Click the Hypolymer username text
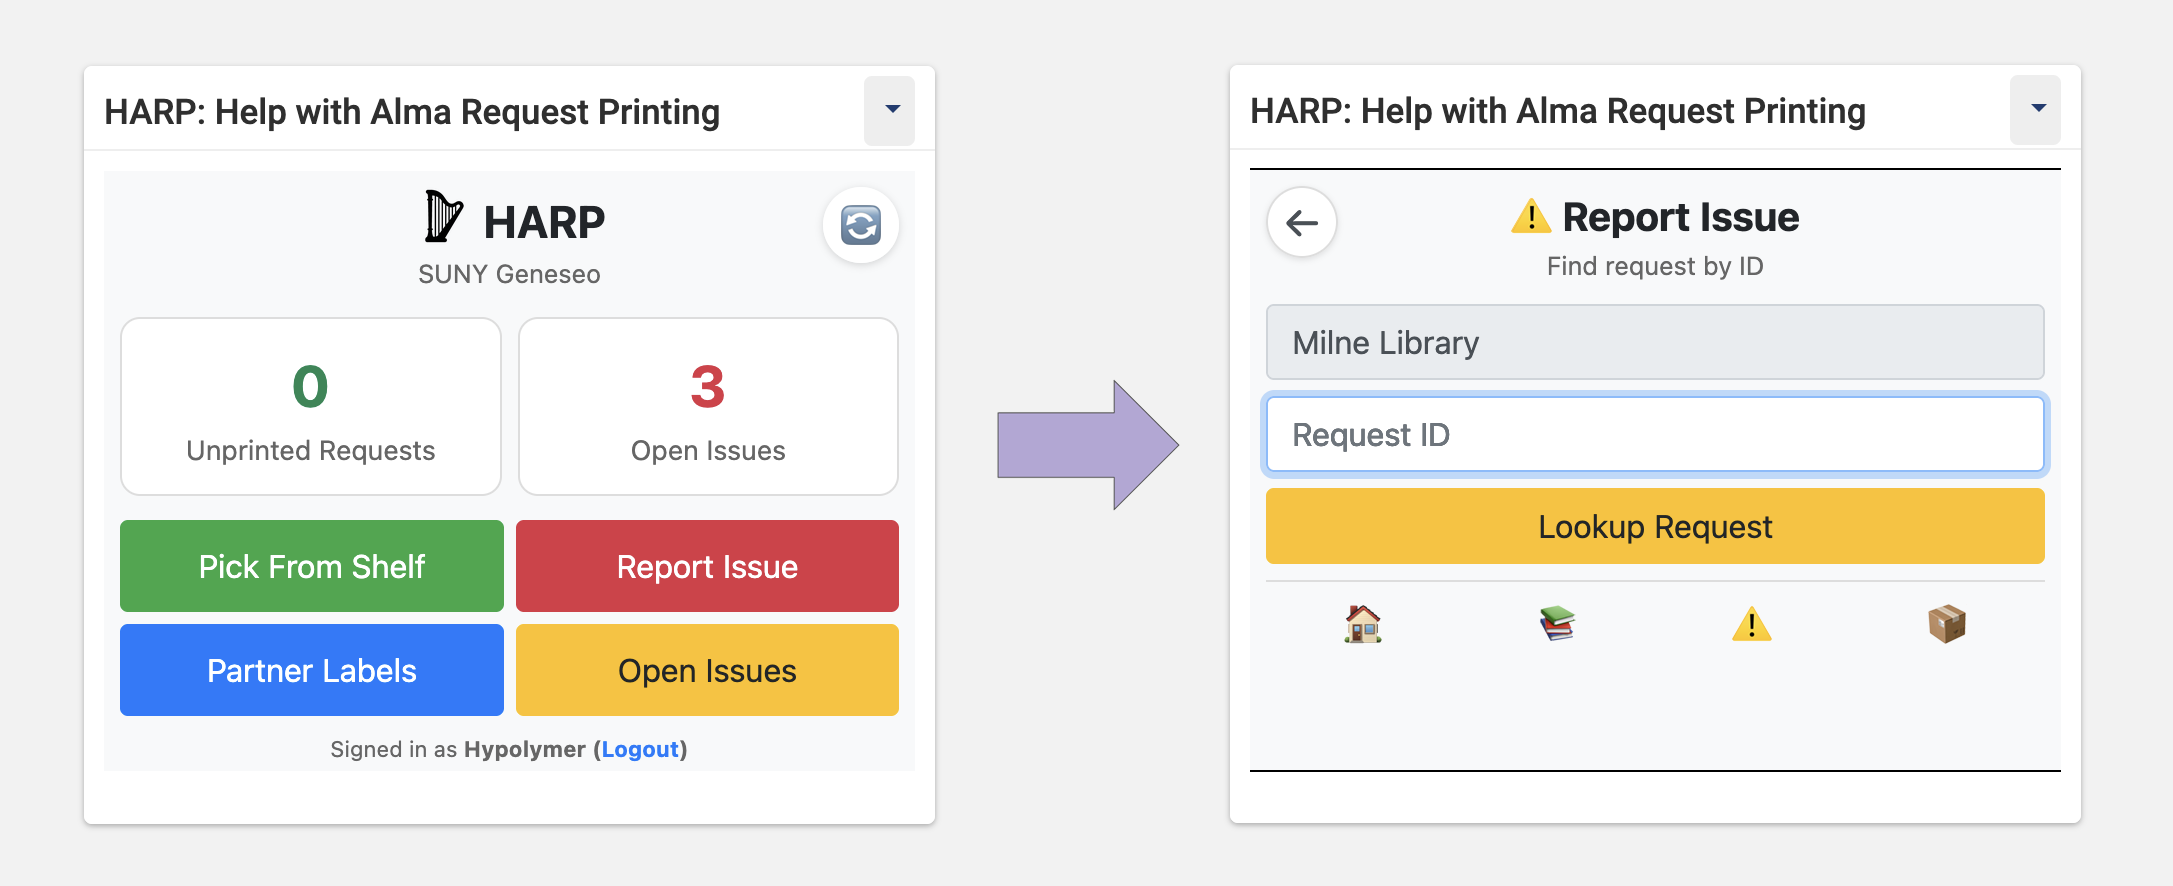 pyautogui.click(x=525, y=749)
